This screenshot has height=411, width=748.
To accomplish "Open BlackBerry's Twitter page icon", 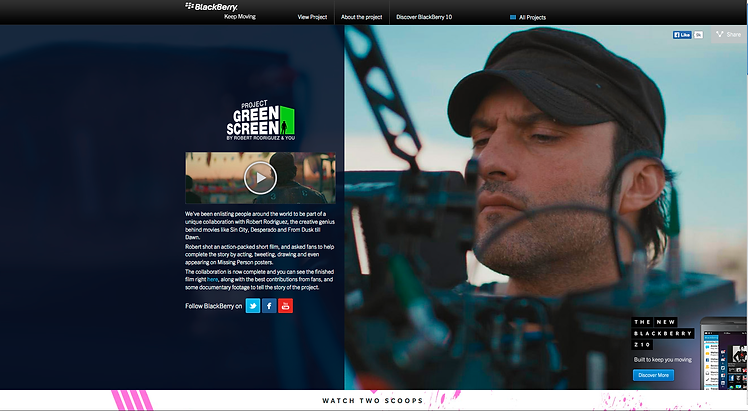I will pos(253,306).
